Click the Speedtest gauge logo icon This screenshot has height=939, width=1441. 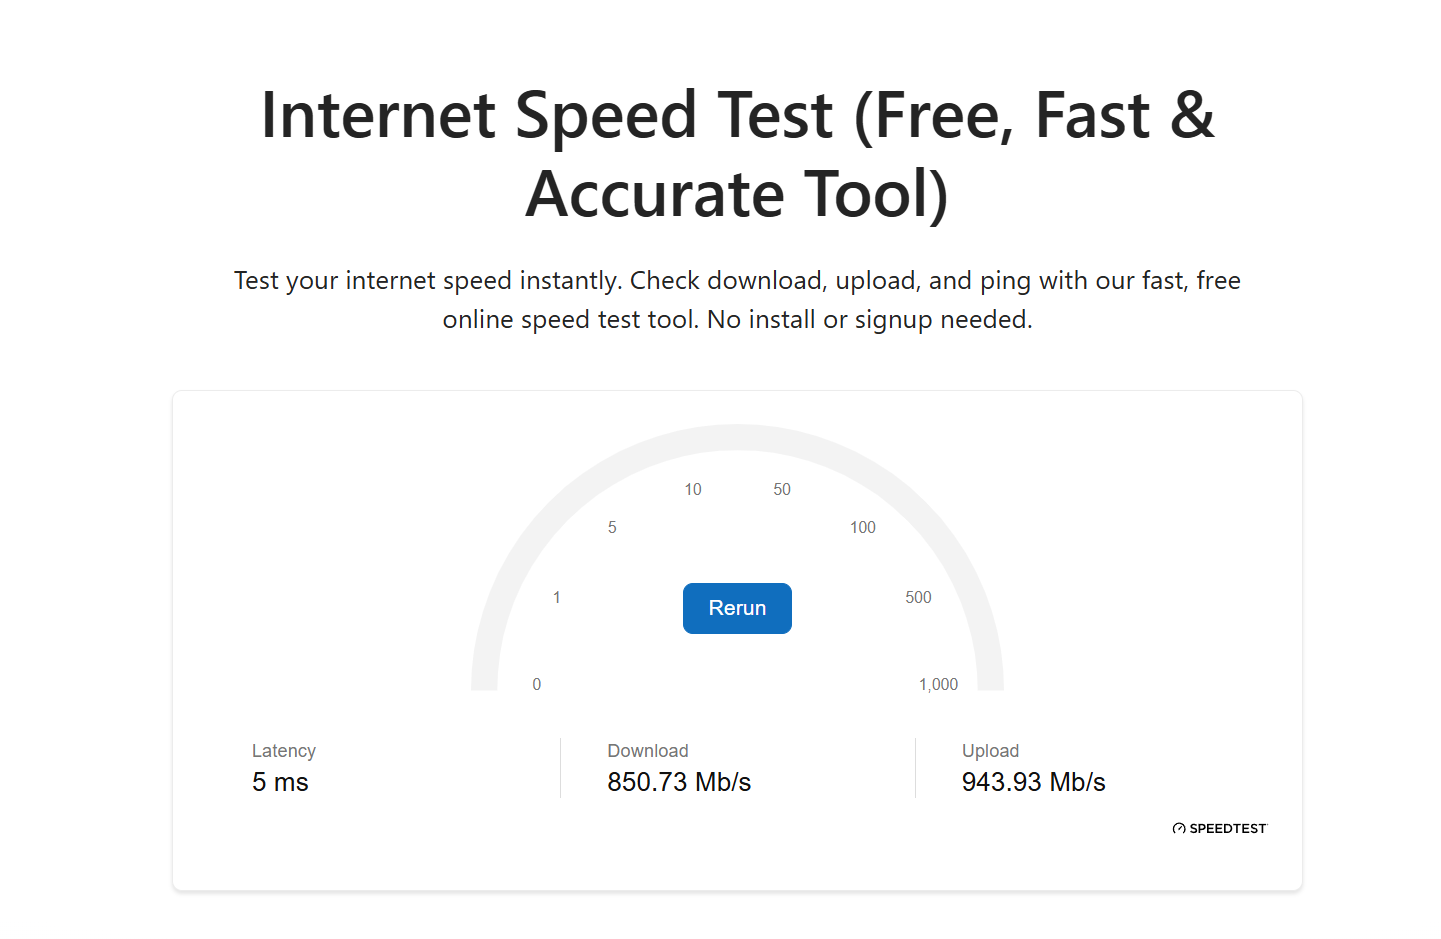(1179, 828)
